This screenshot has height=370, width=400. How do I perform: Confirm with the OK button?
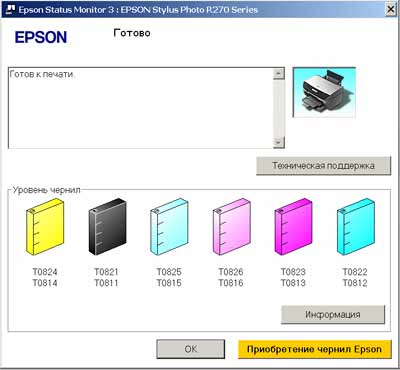(x=191, y=349)
